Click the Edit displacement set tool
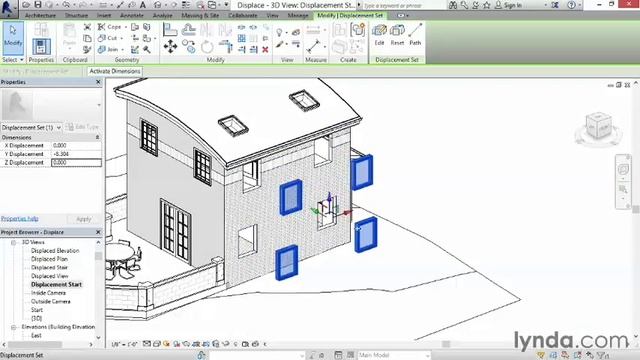Image resolution: width=640 pixels, height=360 pixels. pos(379,35)
